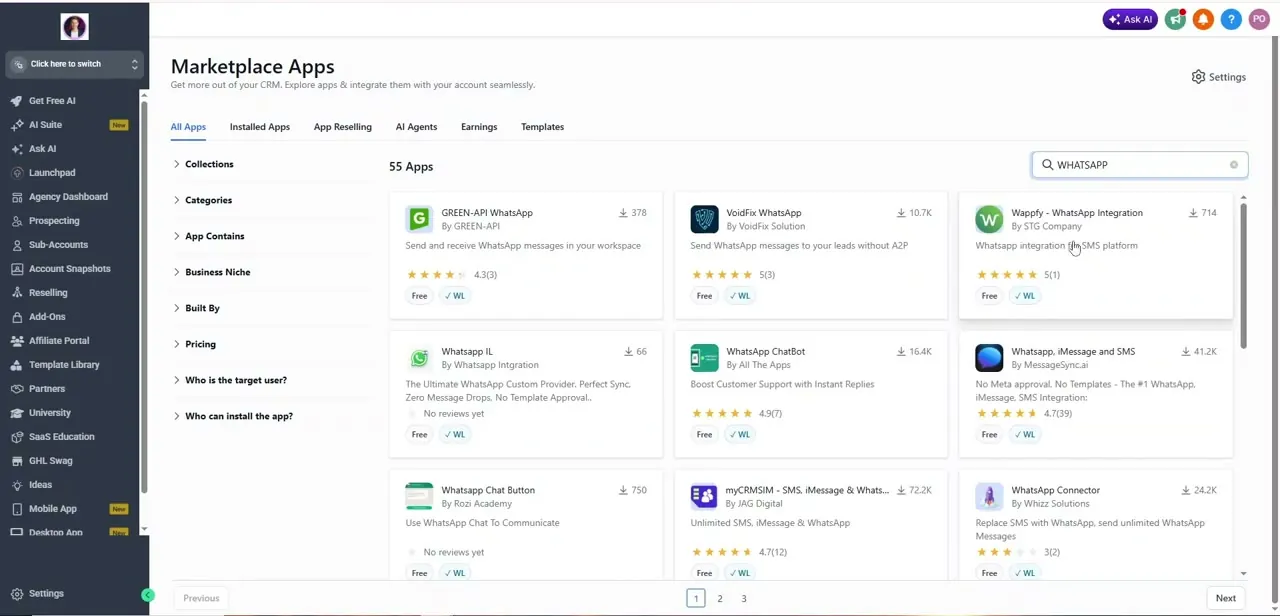Expand the Collections filter

[204, 164]
